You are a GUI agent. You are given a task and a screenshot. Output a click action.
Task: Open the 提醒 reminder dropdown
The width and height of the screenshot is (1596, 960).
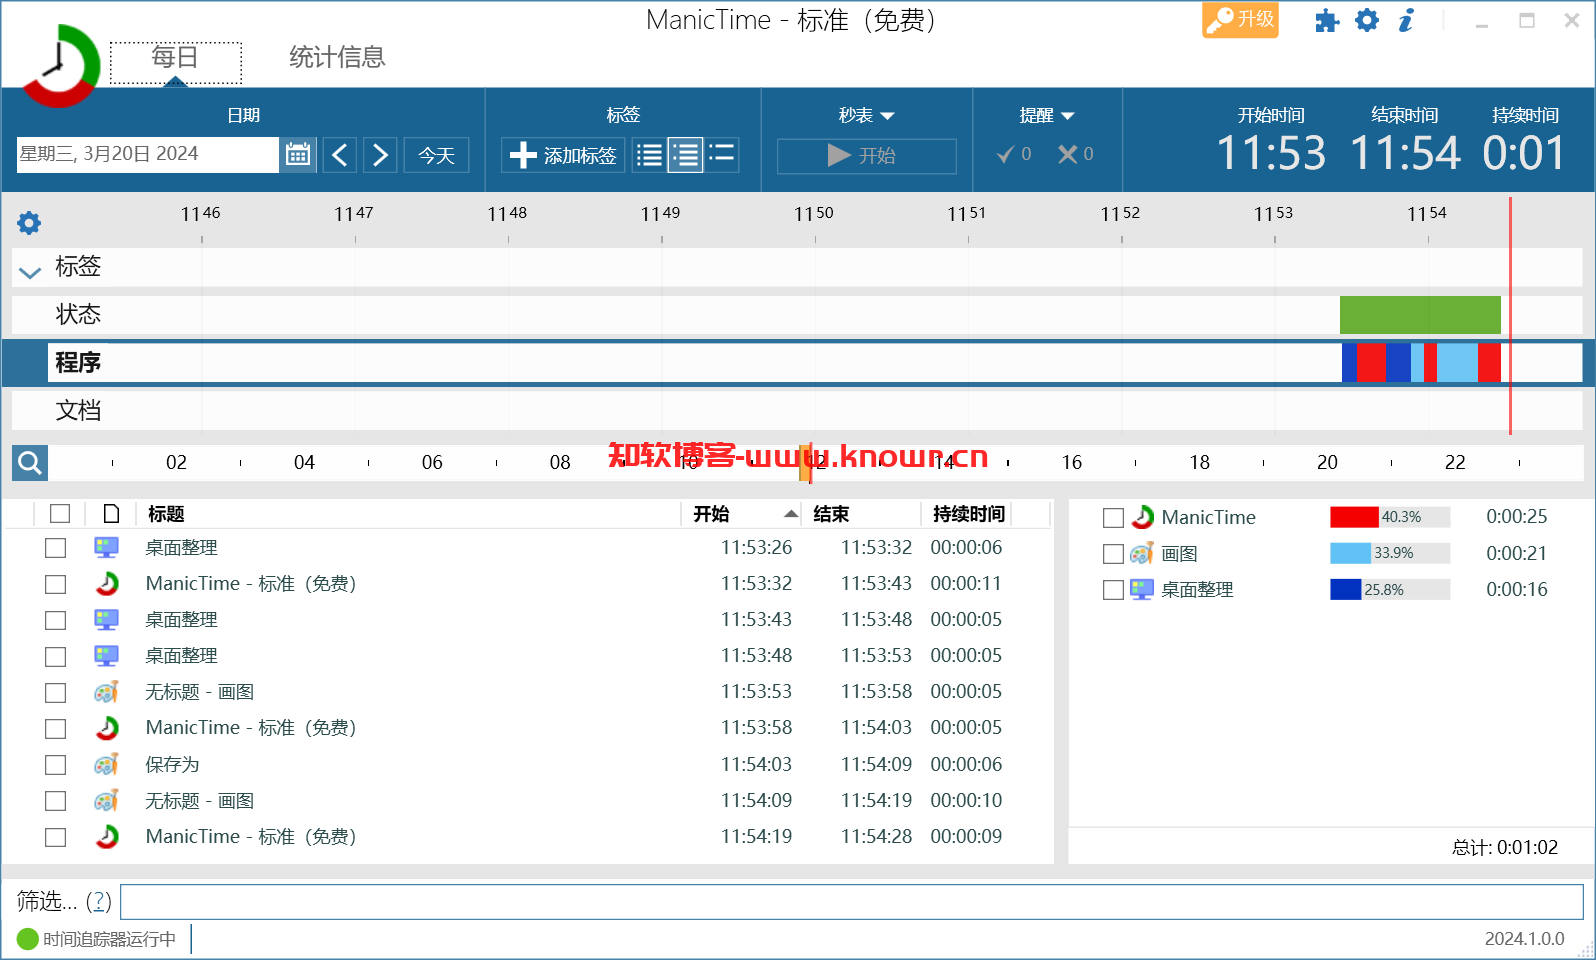1046,115
